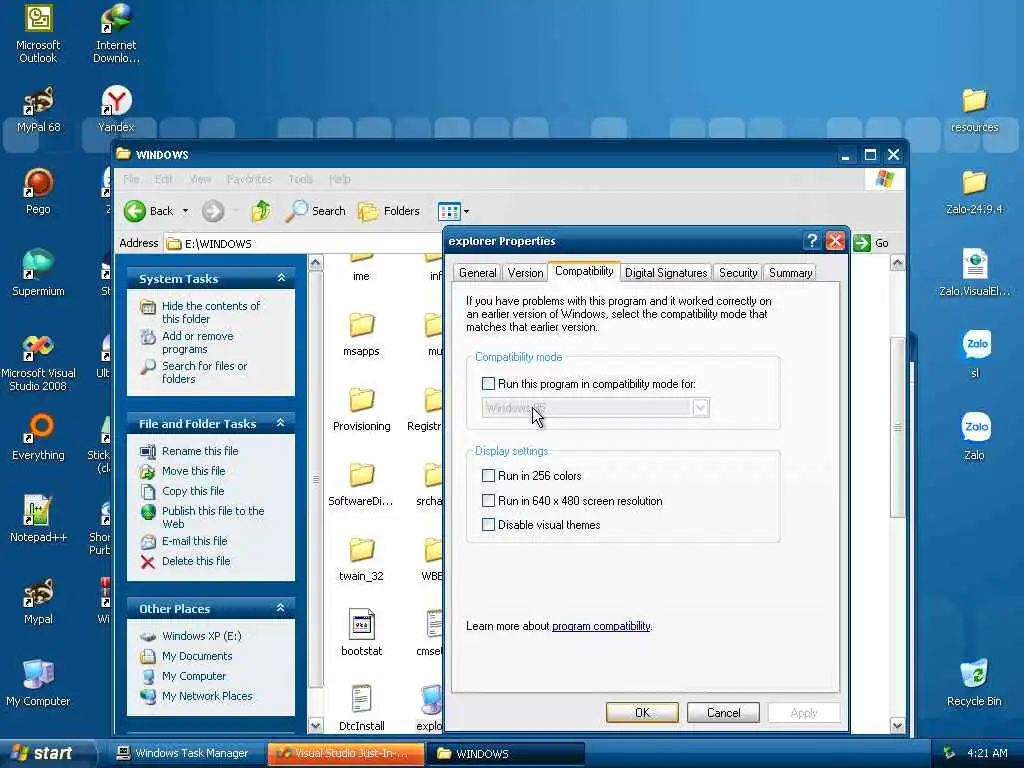Check Disable visual themes

pyautogui.click(x=488, y=524)
